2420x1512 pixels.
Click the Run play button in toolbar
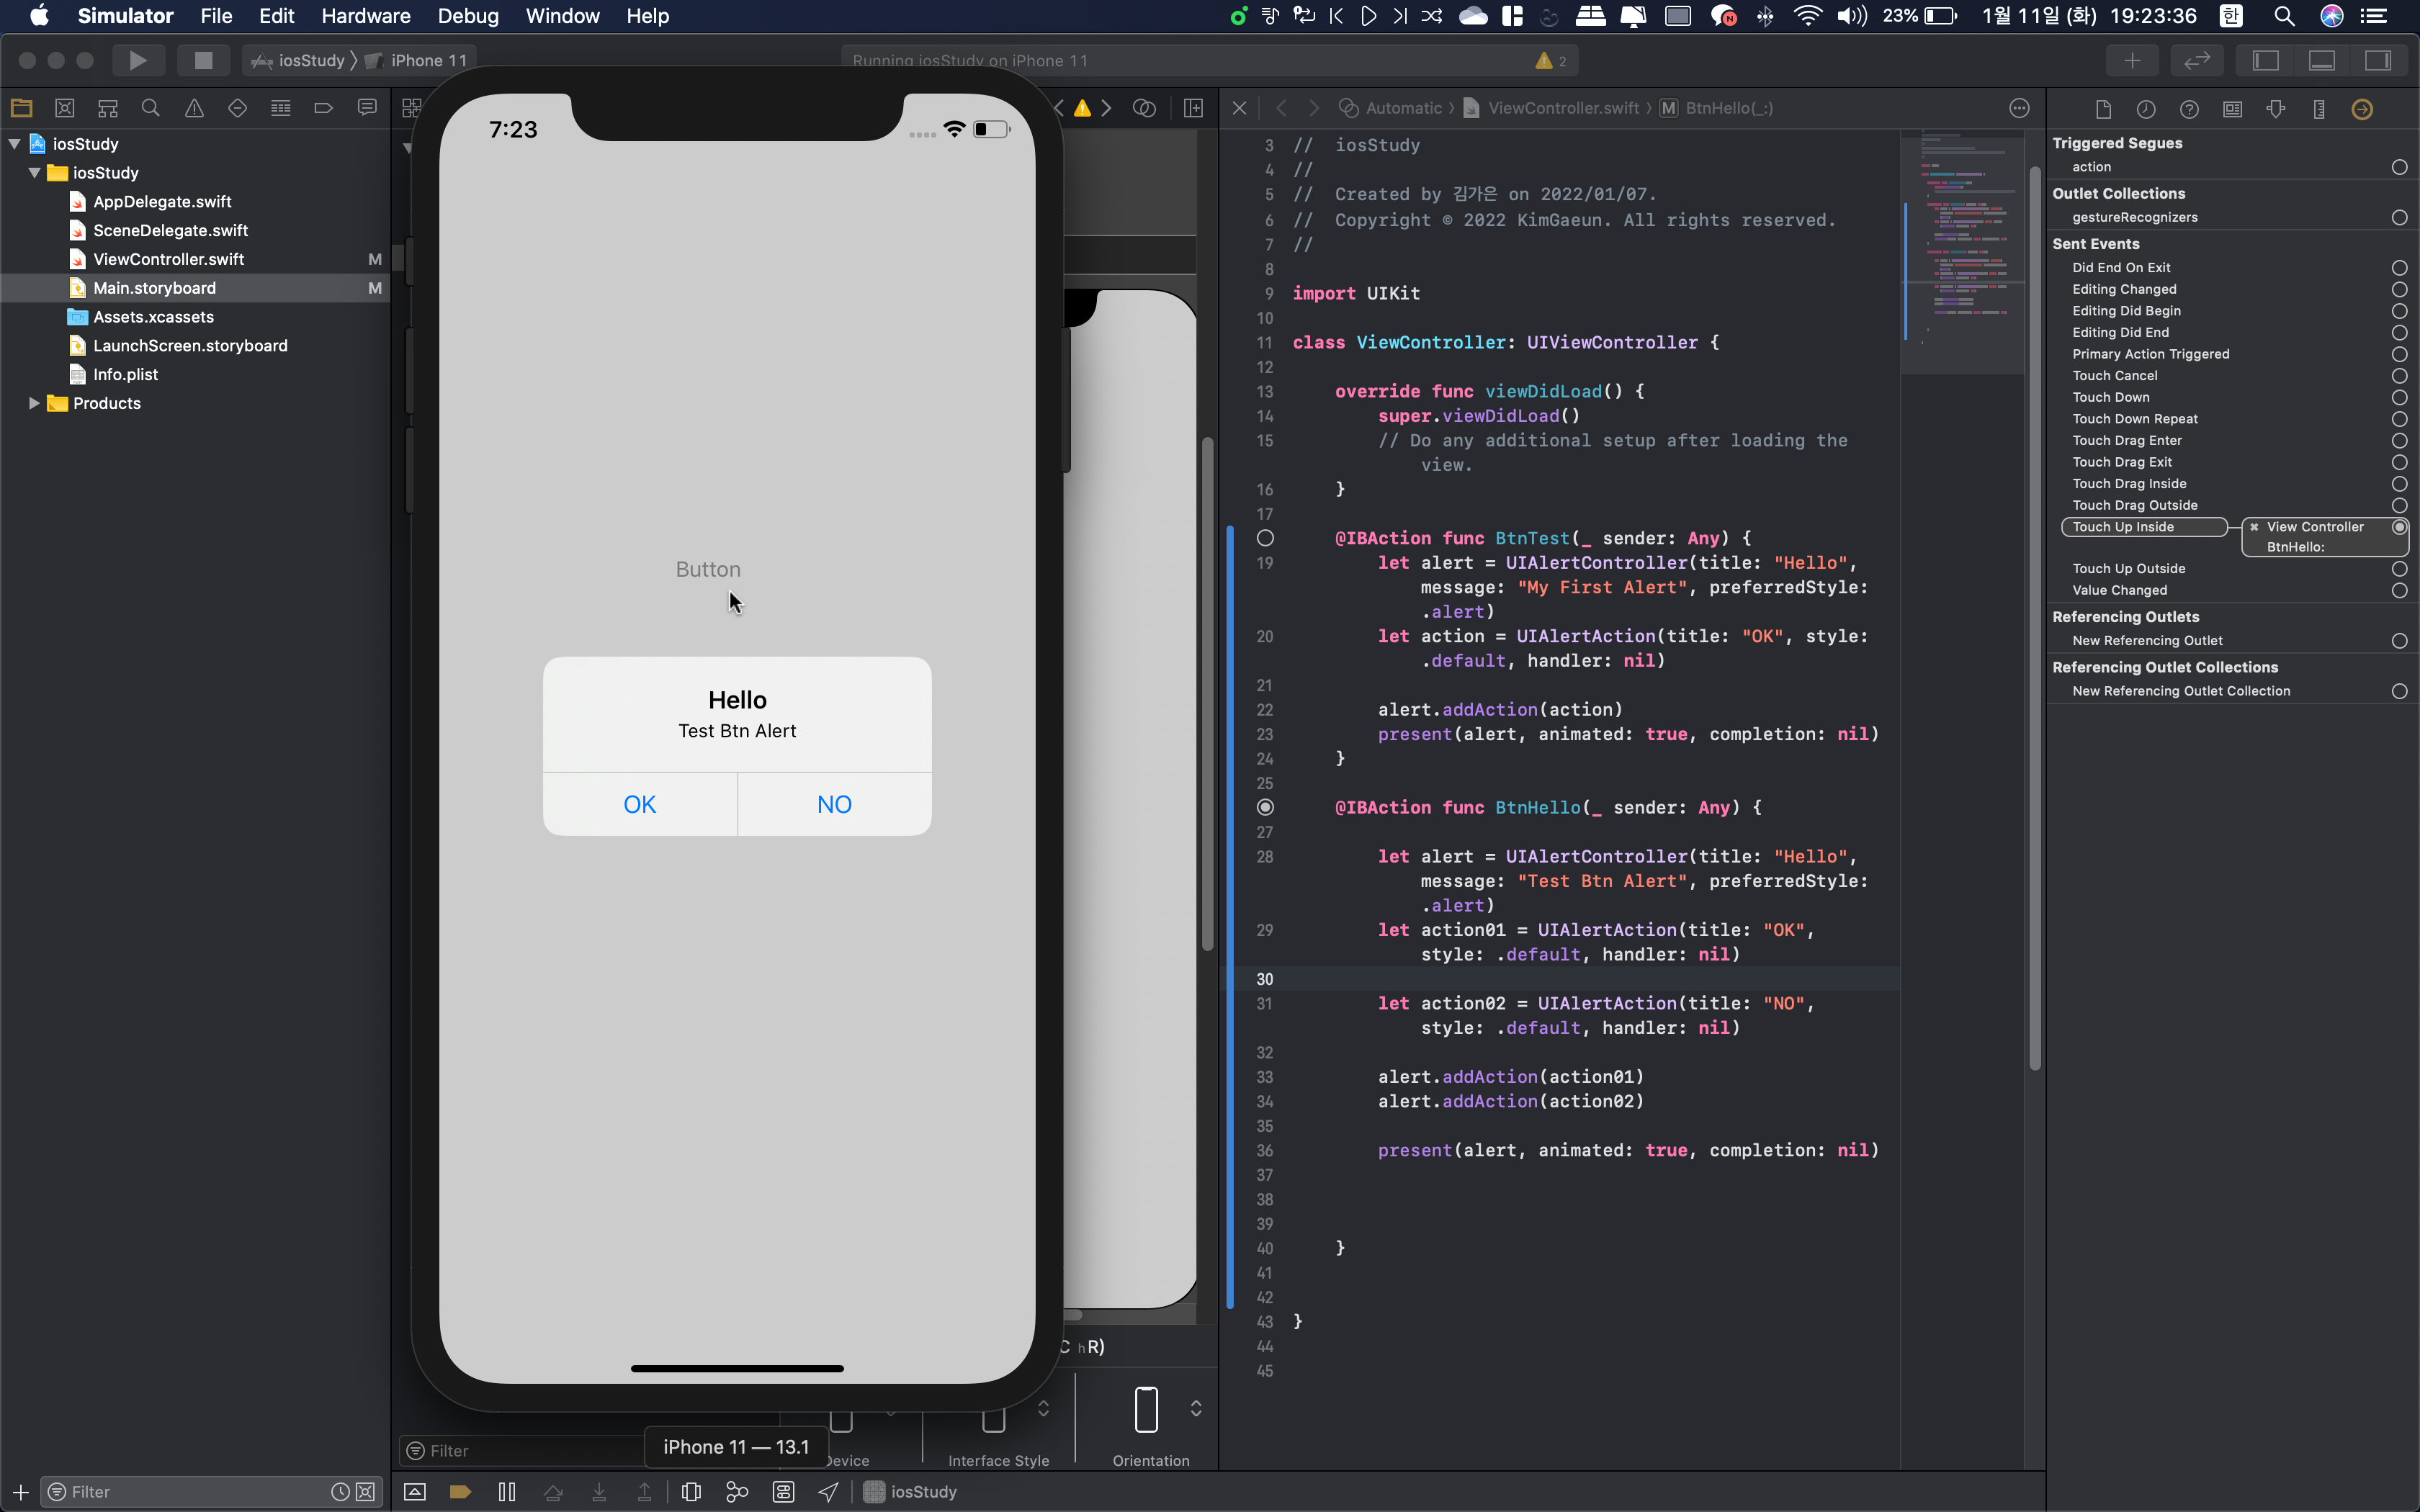click(138, 60)
